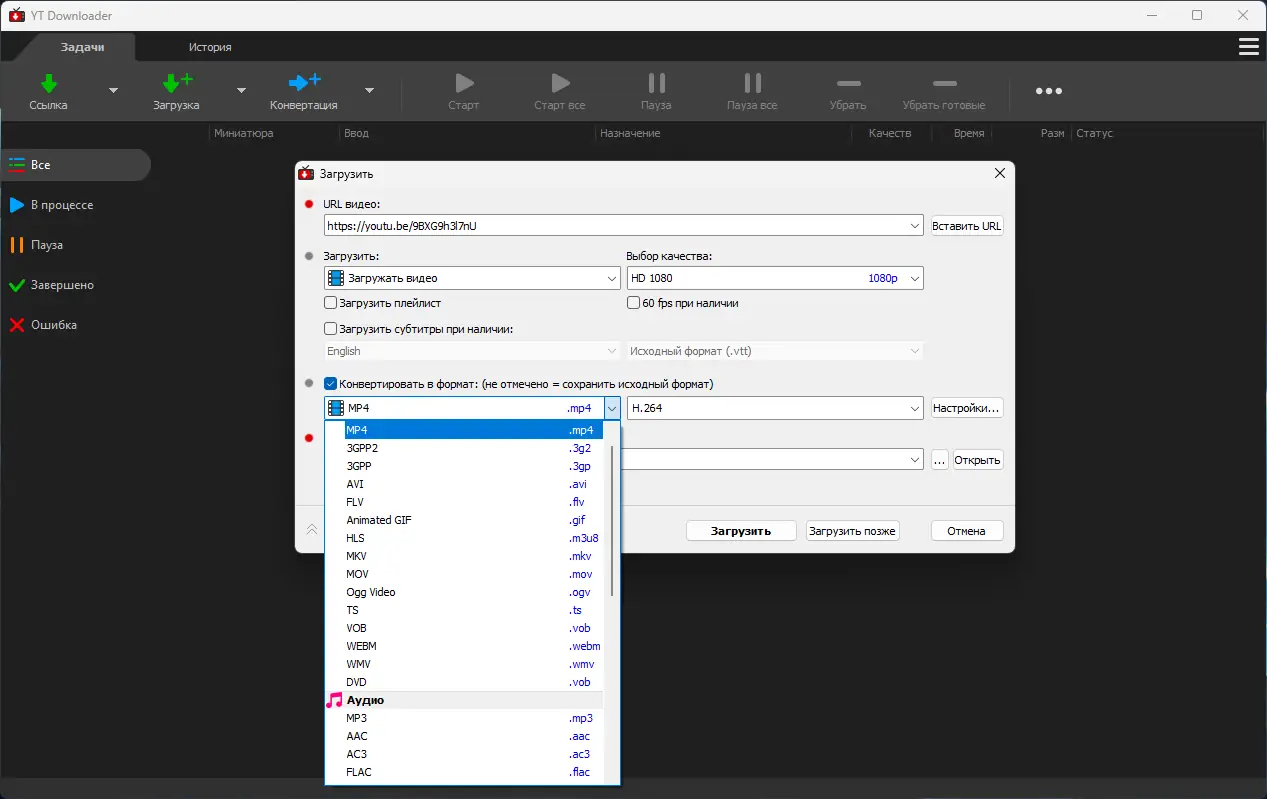Show Ошибка tasks with red cross
This screenshot has height=799, width=1267.
53,325
